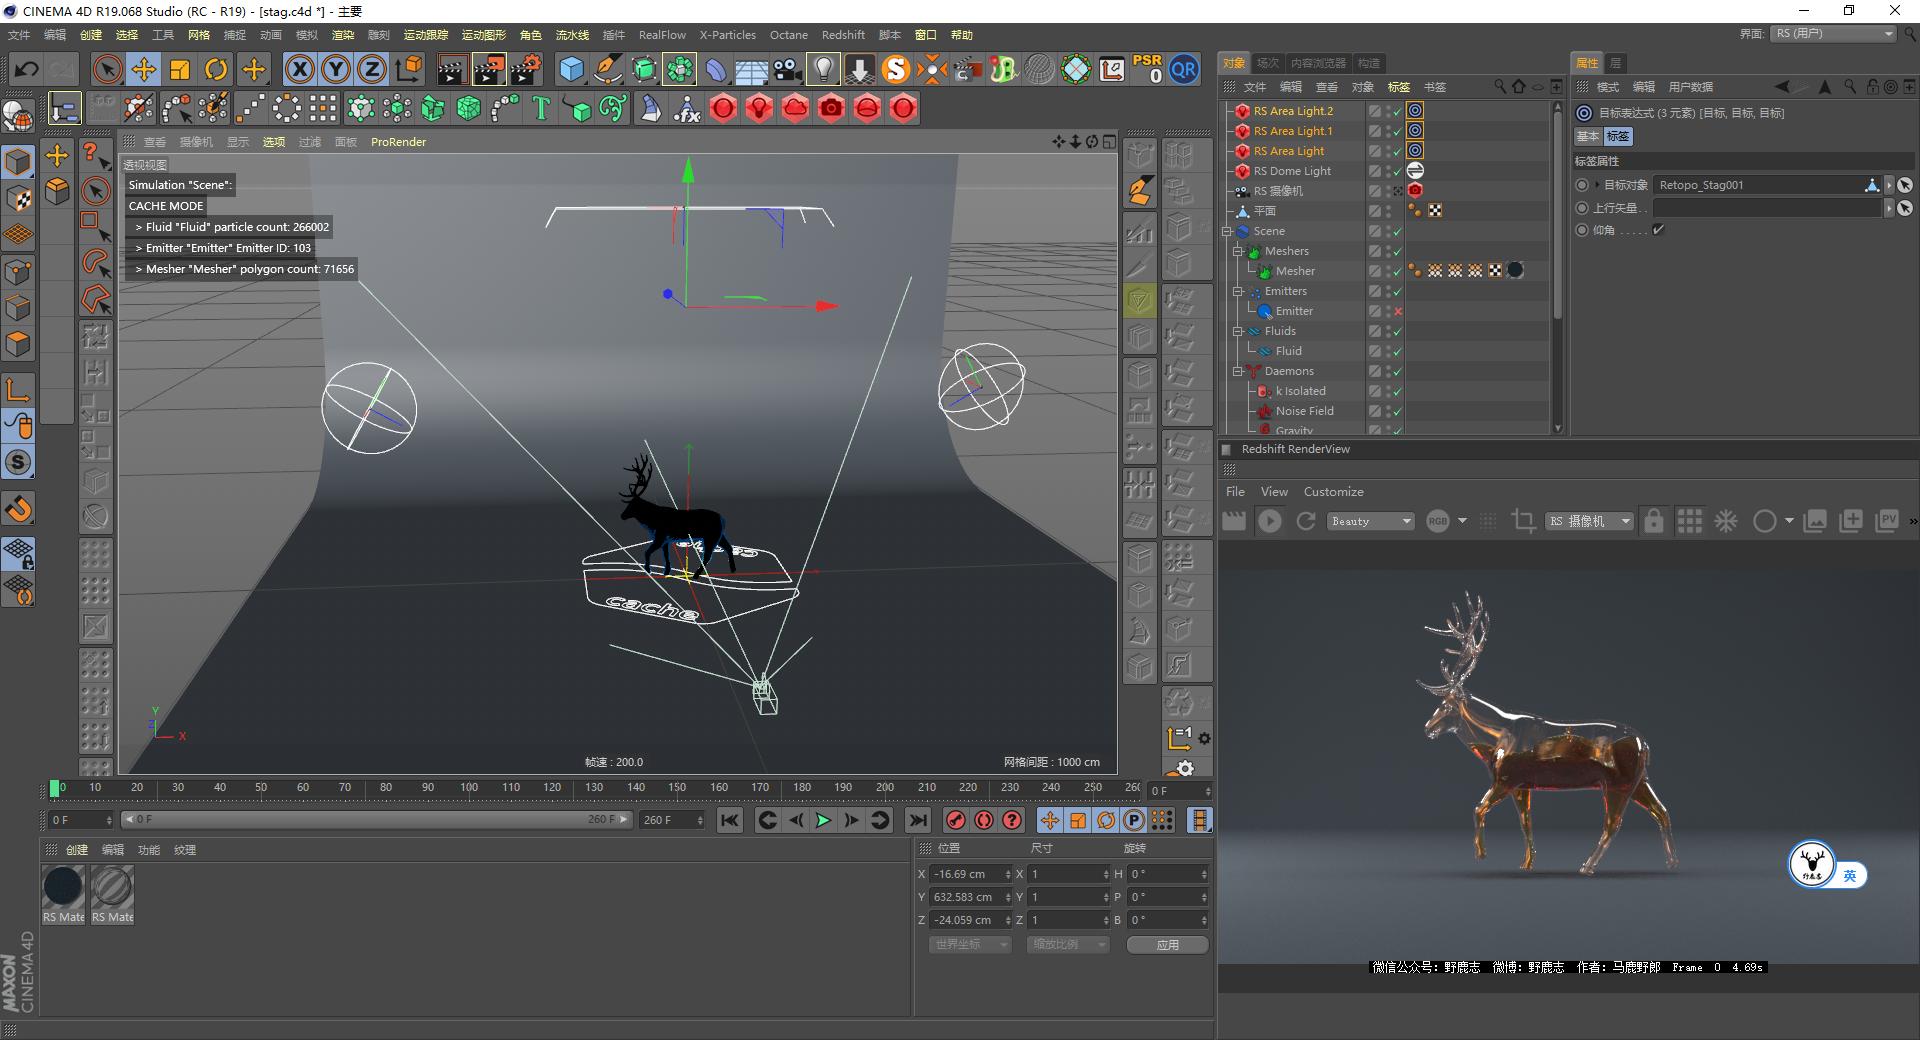Image resolution: width=1920 pixels, height=1040 pixels.
Task: Lock the Y axis toggle in toolbar
Action: pos(335,69)
